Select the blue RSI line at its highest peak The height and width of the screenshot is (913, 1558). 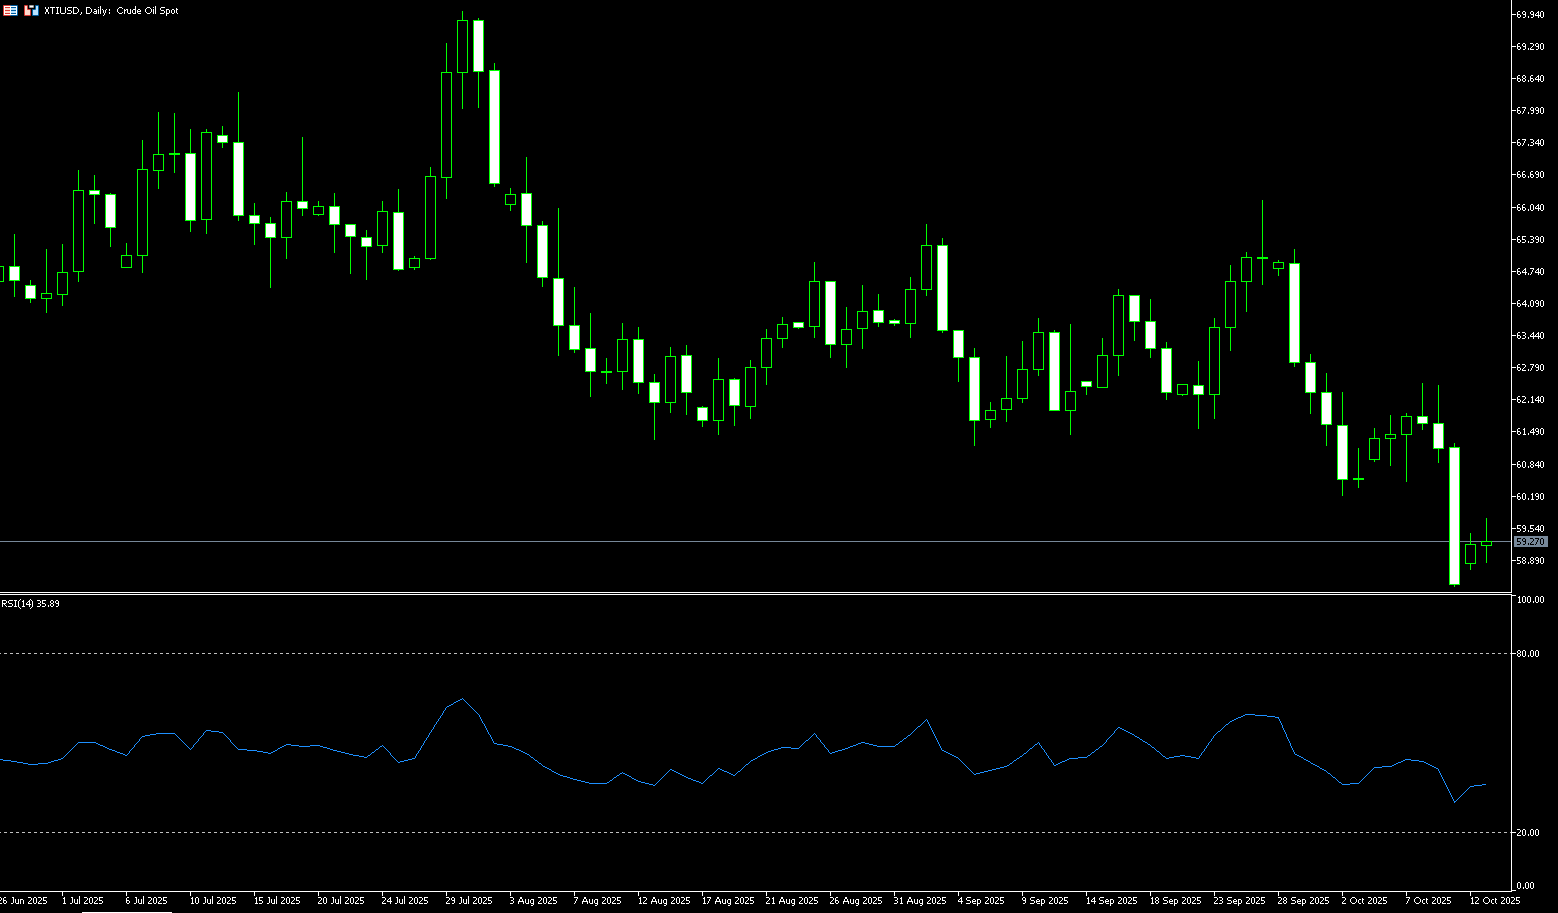462,699
